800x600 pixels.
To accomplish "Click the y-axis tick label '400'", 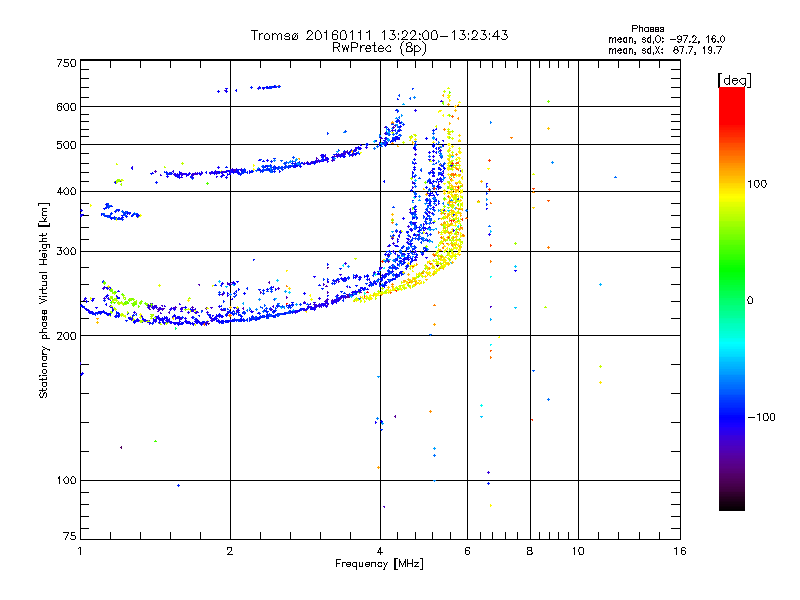I will click(x=66, y=191).
